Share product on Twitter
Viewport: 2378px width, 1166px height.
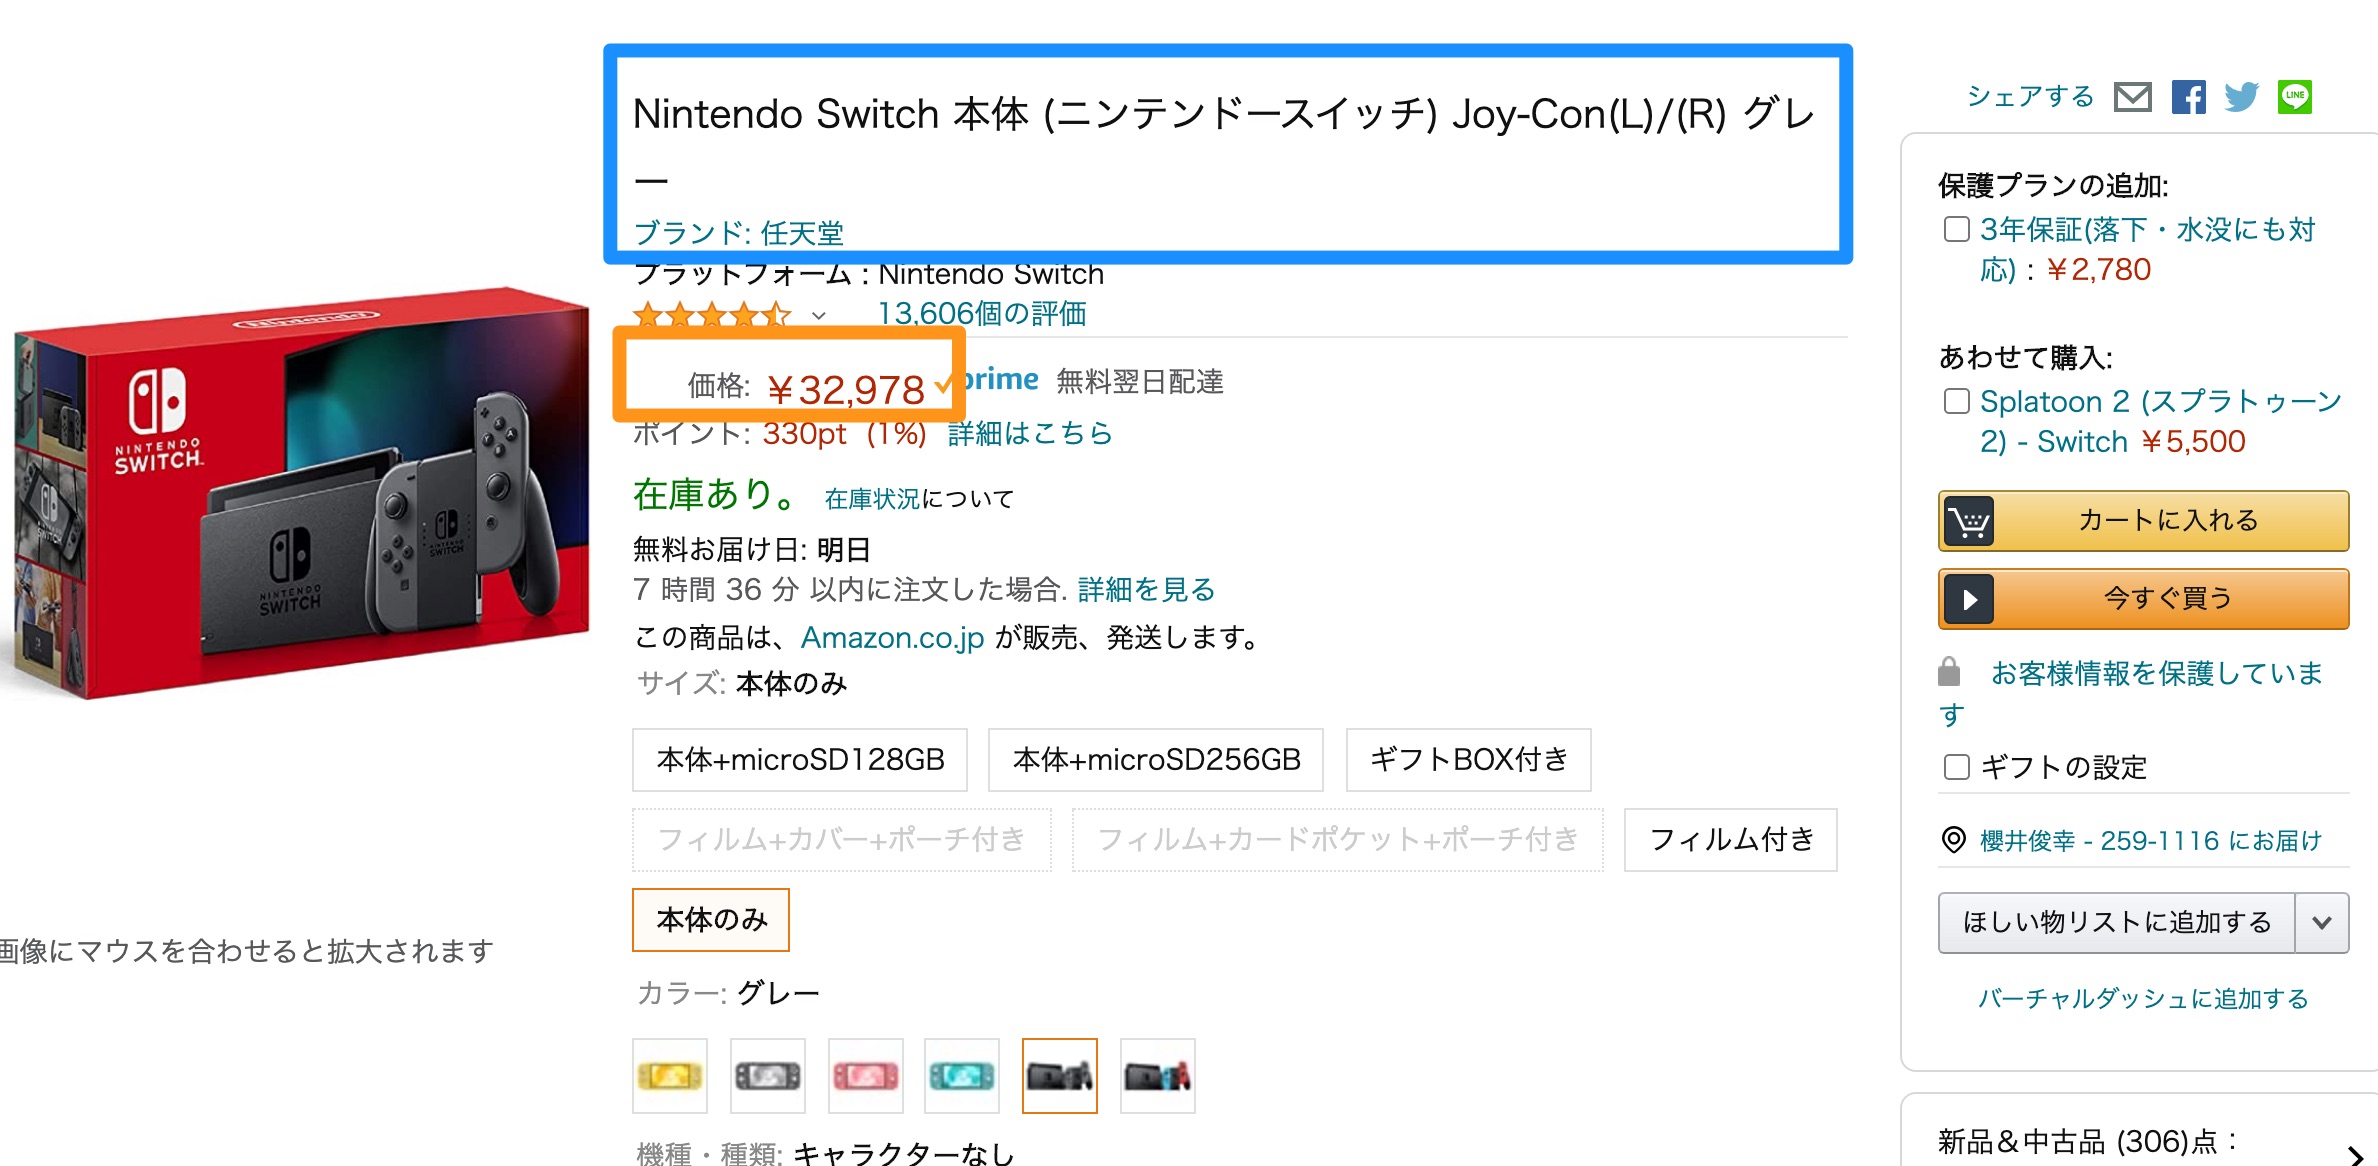(2241, 97)
